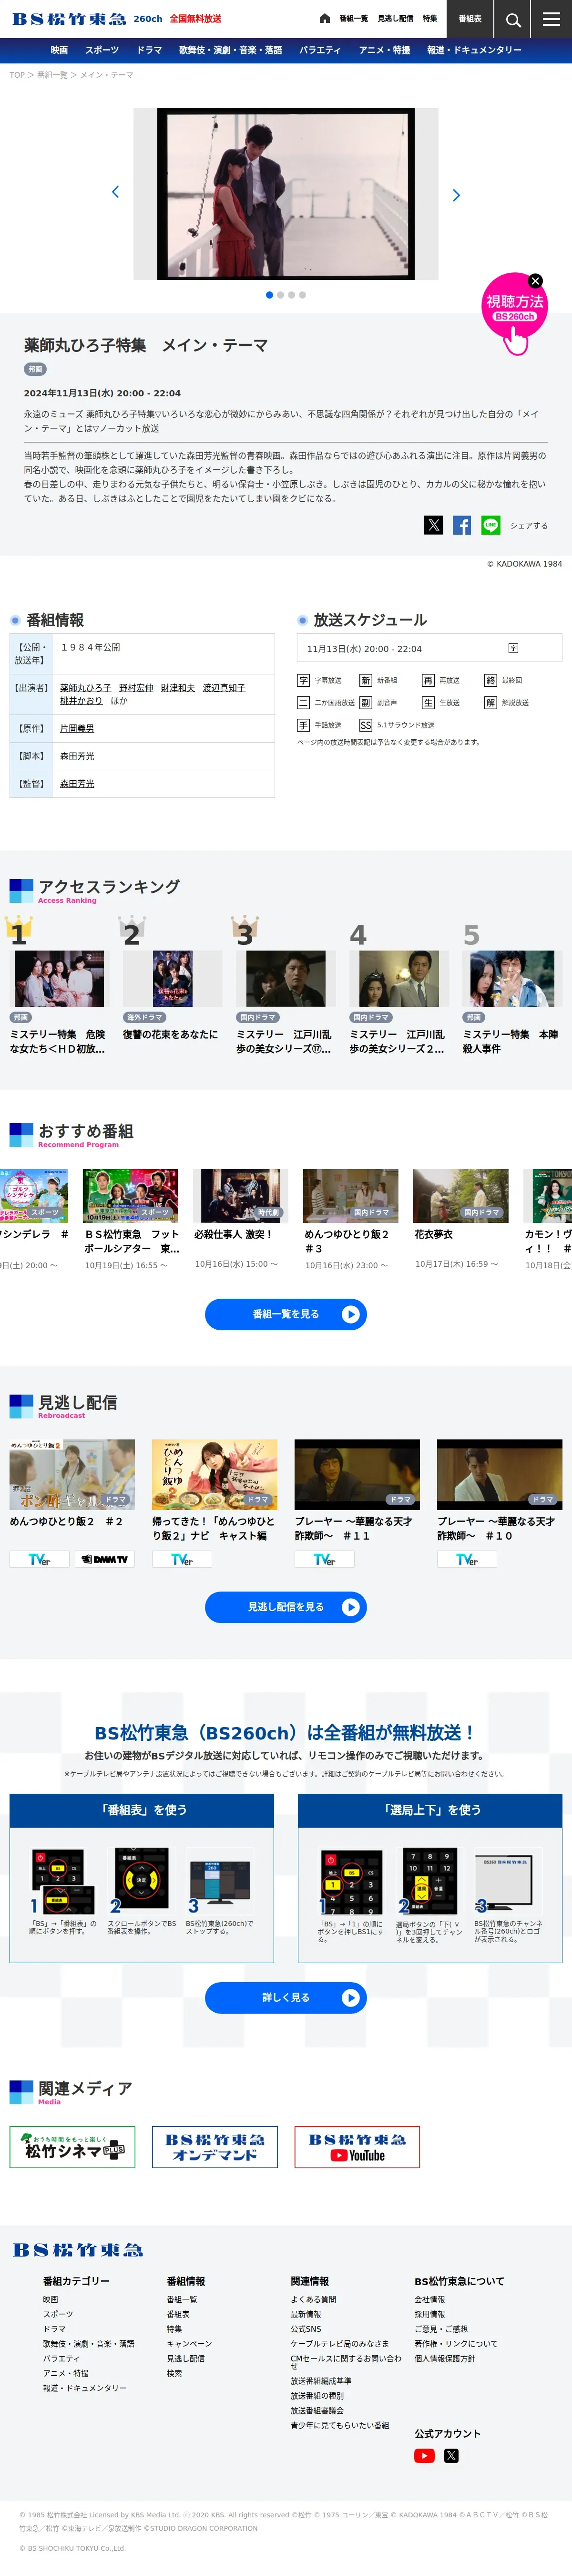572x2576 pixels.
Task: Click the 番組一覧を見る button
Action: (x=286, y=1314)
